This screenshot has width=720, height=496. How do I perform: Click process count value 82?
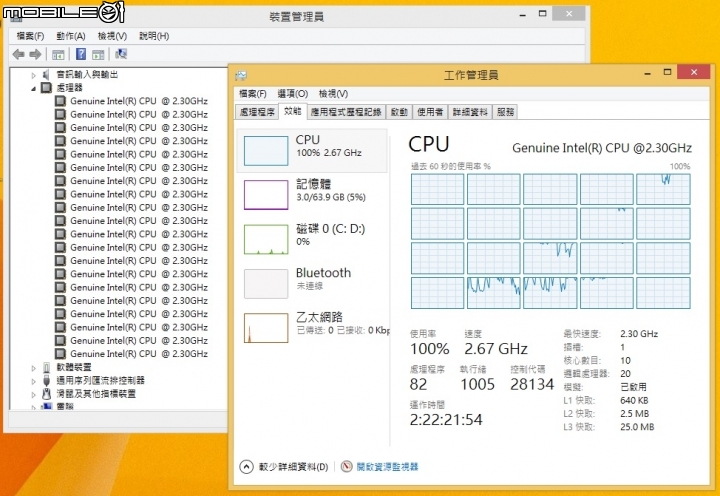419,384
